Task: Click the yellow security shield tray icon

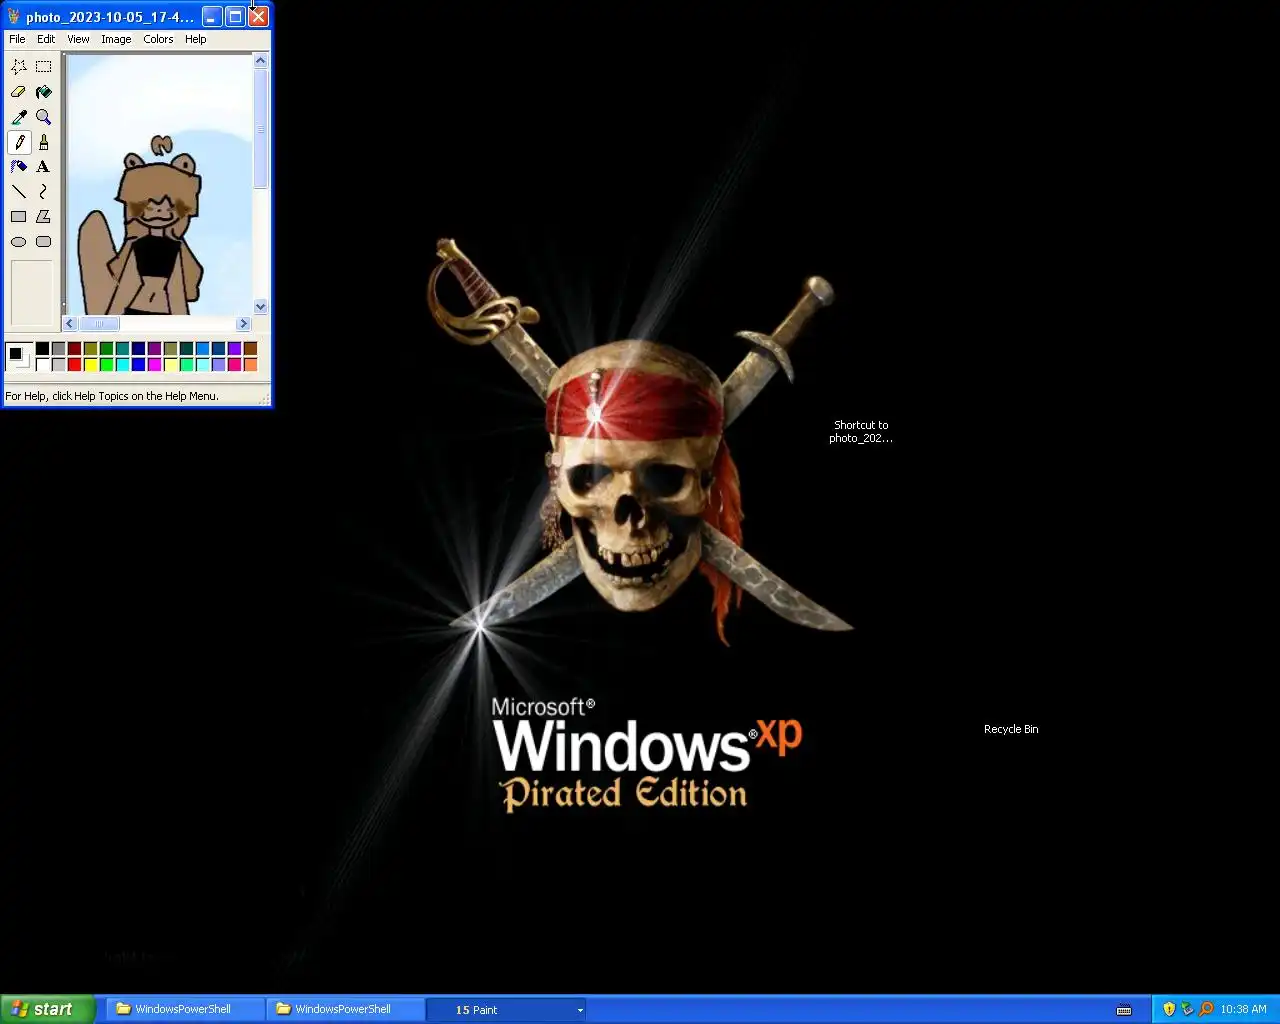Action: (x=1169, y=1009)
